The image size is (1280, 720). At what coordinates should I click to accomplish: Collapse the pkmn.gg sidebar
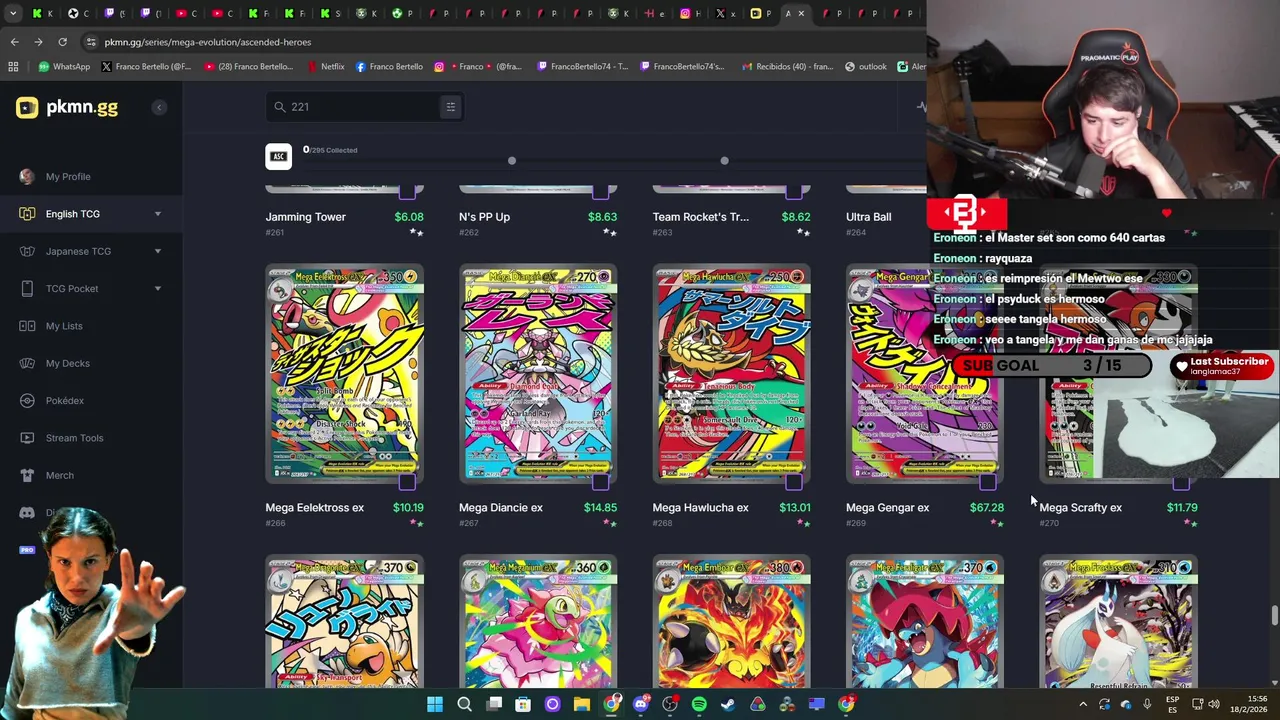point(159,107)
